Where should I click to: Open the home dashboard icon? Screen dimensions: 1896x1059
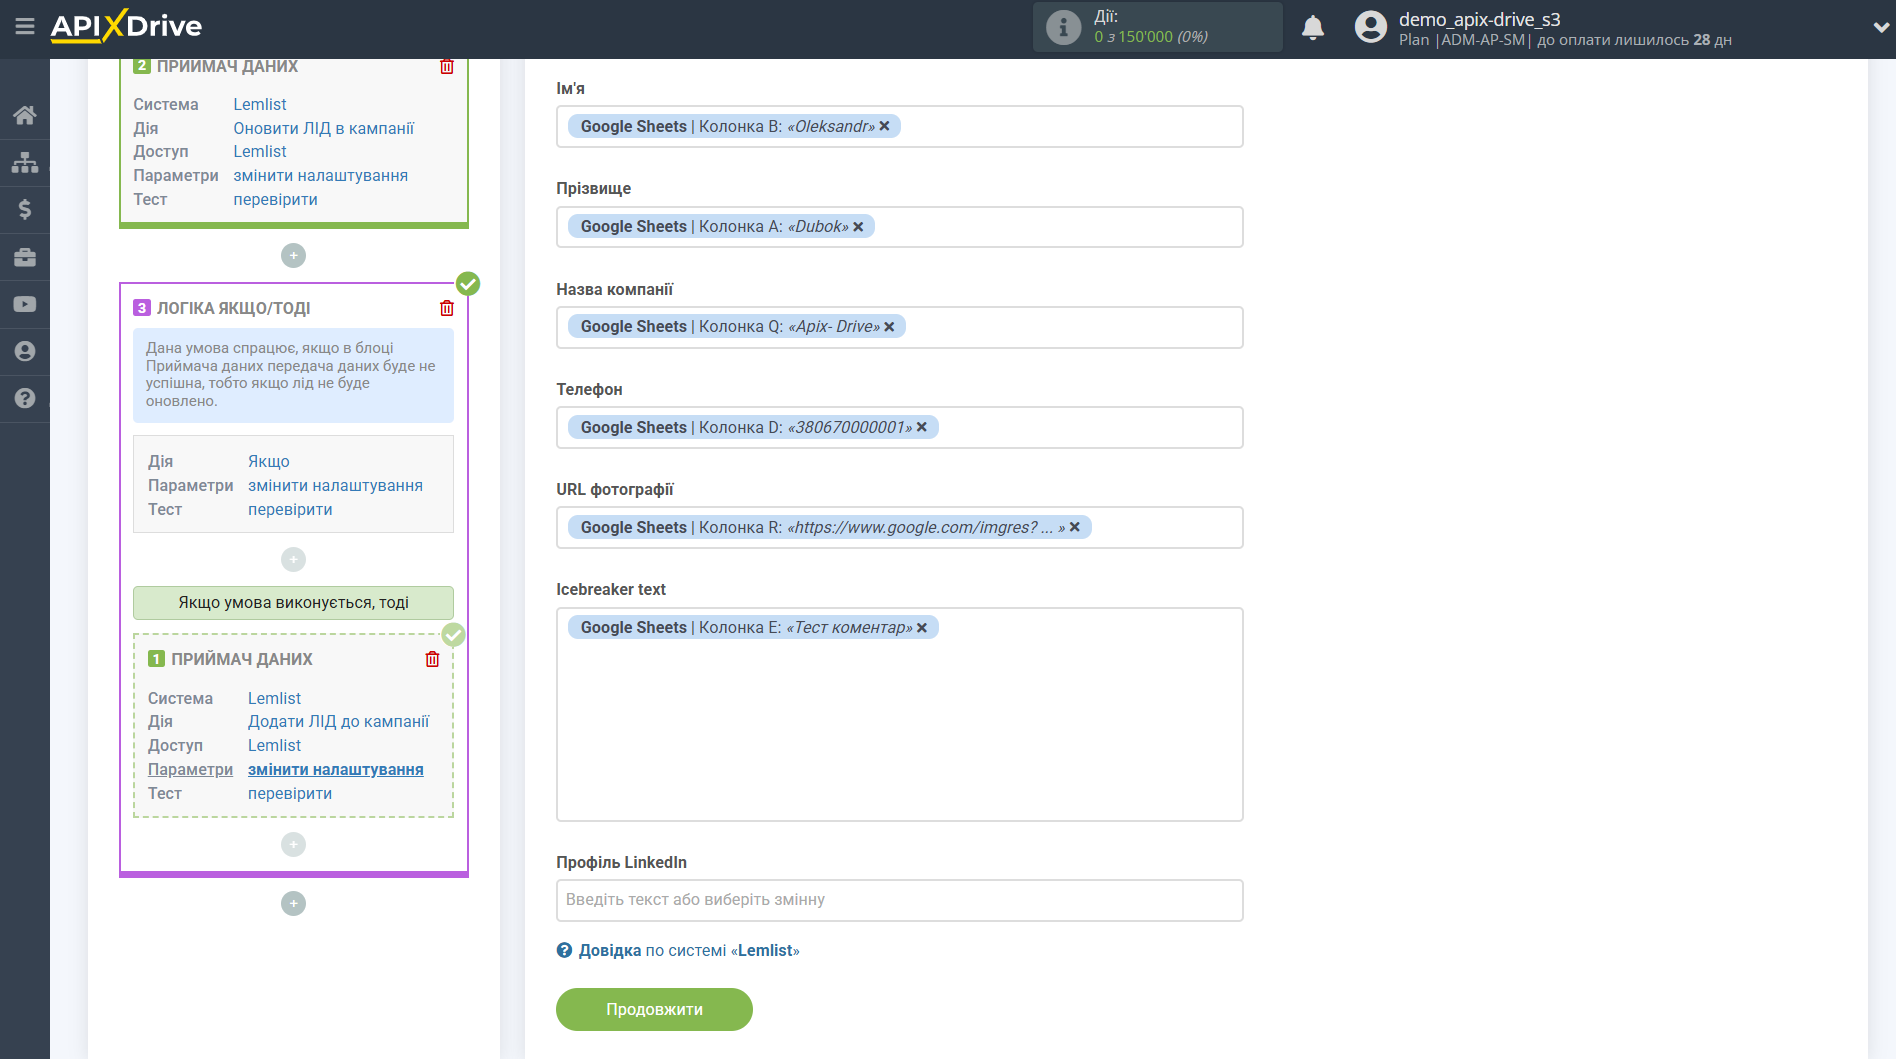[x=25, y=115]
